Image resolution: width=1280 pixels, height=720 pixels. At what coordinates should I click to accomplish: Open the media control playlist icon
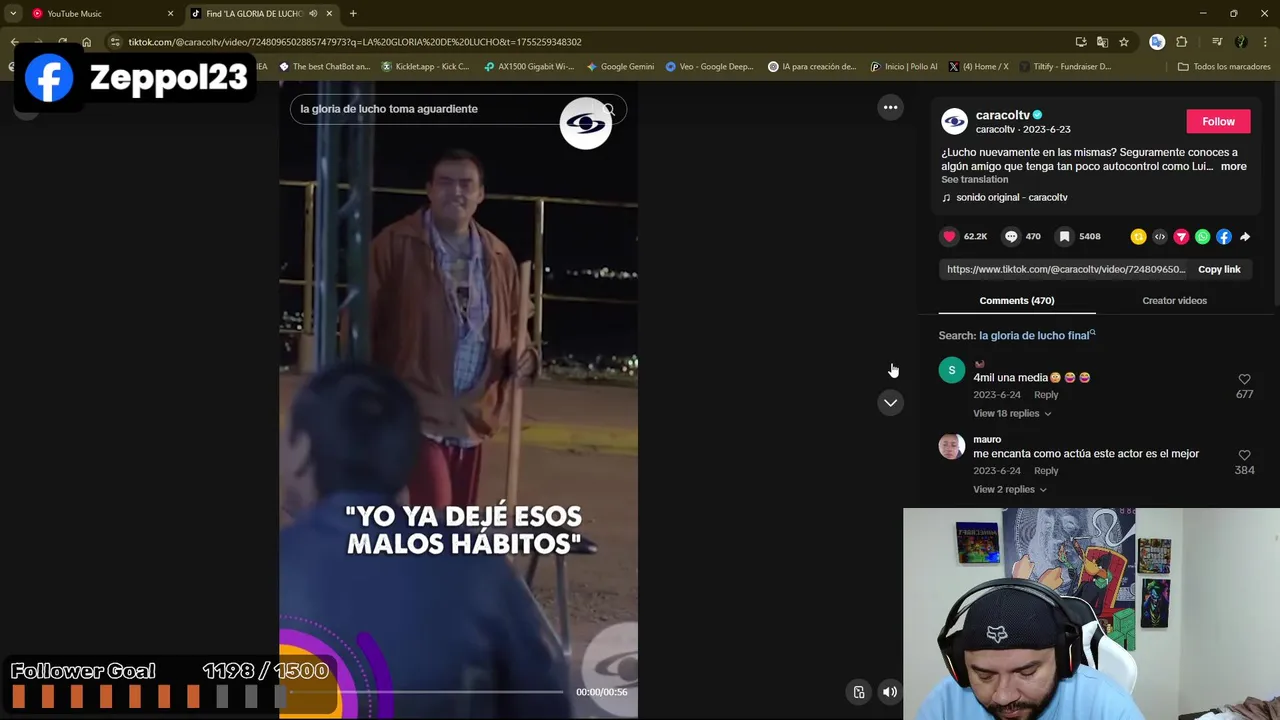pyautogui.click(x=1217, y=42)
